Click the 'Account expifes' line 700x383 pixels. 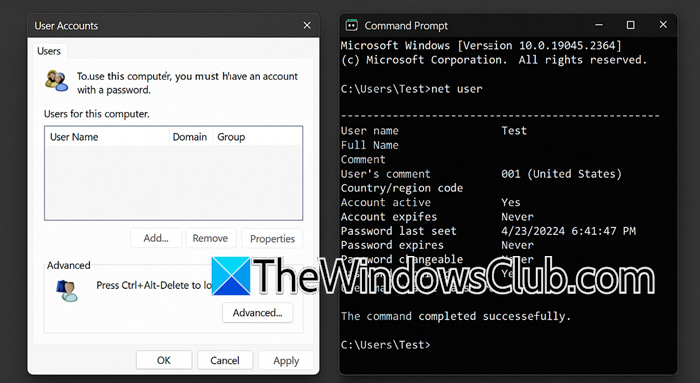click(389, 216)
